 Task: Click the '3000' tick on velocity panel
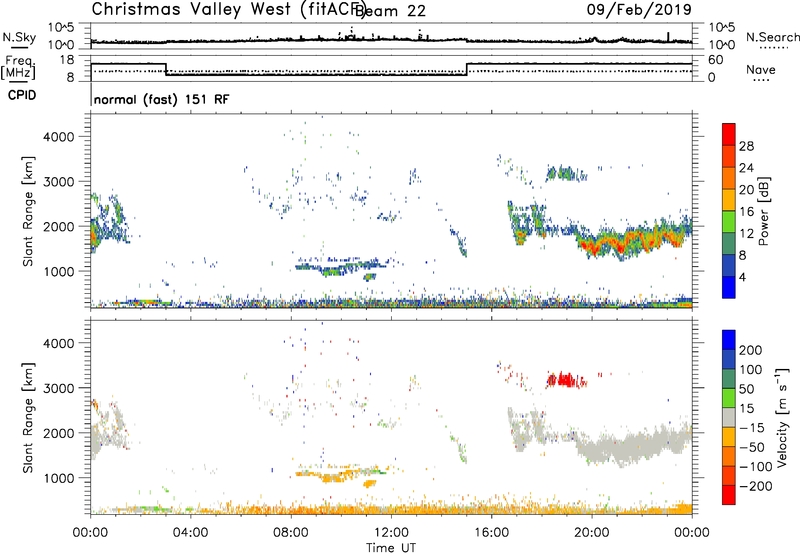[58, 388]
